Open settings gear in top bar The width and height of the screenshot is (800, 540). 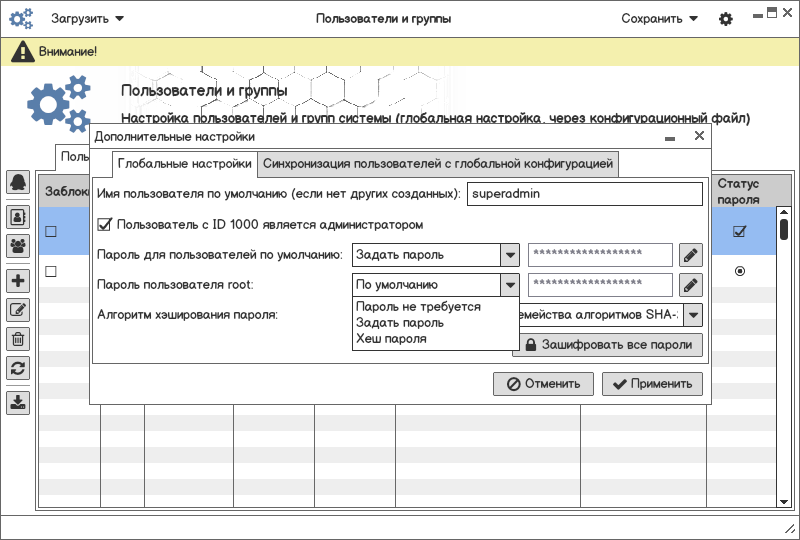(726, 19)
